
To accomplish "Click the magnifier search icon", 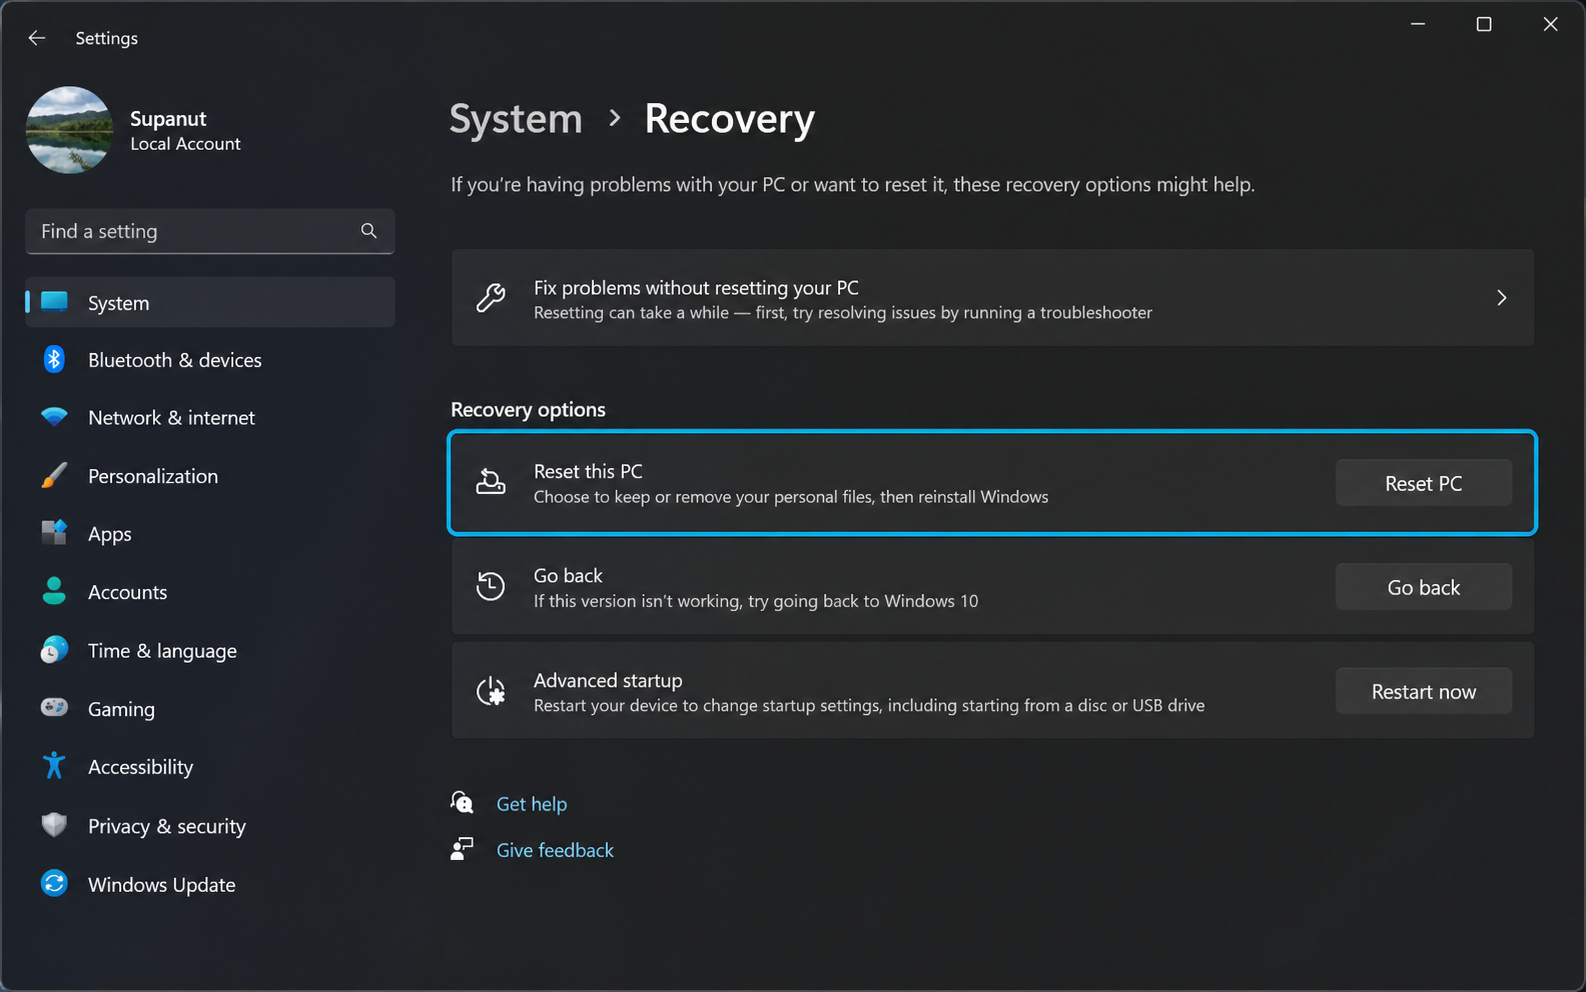I will [x=369, y=231].
